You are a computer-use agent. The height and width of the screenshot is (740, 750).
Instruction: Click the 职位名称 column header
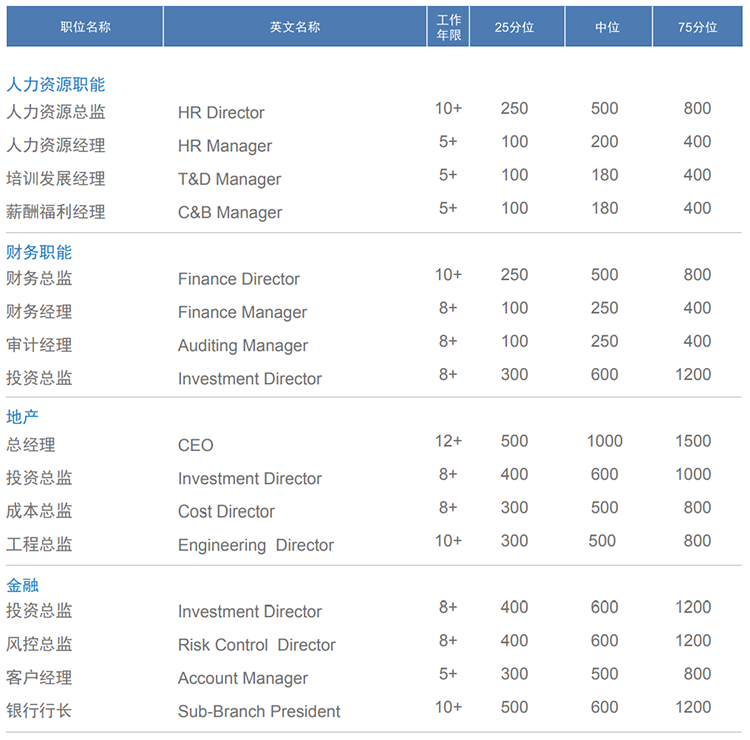point(85,27)
